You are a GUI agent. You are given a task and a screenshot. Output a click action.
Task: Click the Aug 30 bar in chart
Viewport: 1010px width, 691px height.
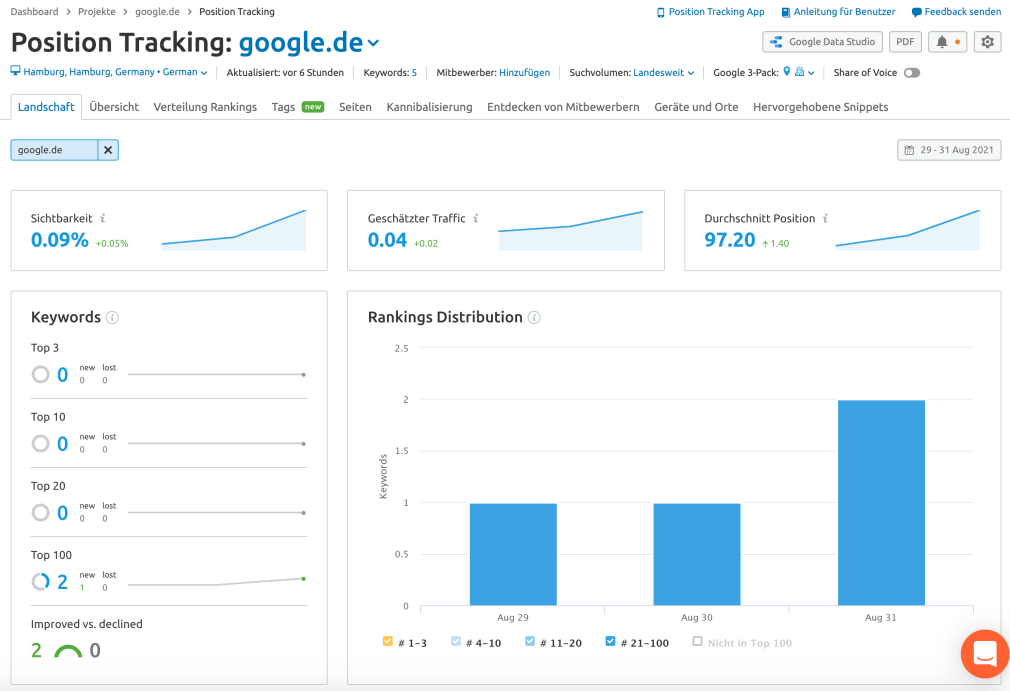coord(696,554)
